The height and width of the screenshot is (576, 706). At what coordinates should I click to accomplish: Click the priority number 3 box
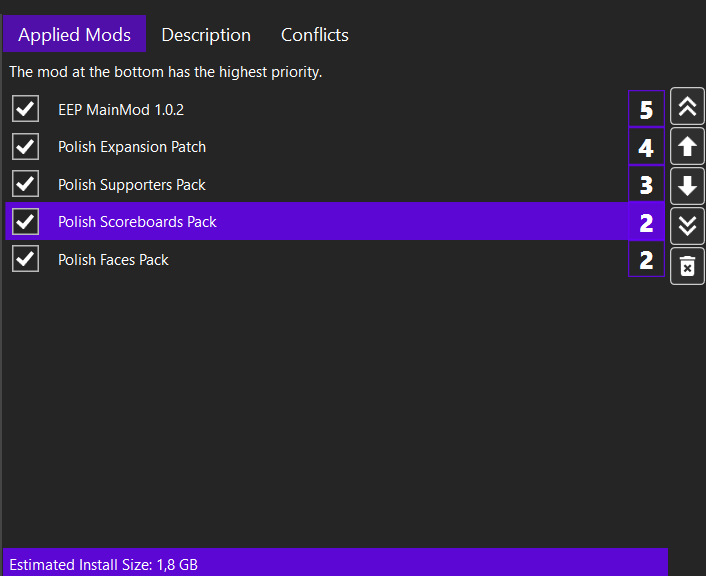pos(646,185)
